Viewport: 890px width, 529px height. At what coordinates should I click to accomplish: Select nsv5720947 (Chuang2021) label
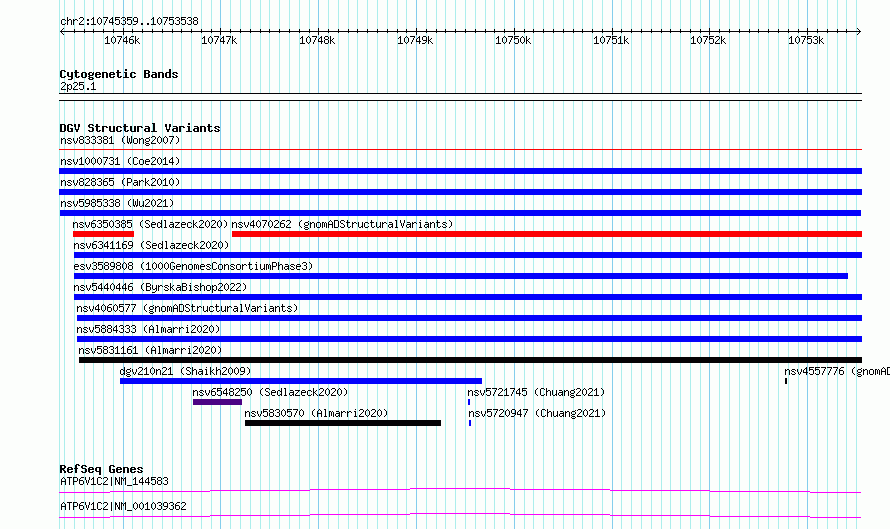tap(537, 413)
